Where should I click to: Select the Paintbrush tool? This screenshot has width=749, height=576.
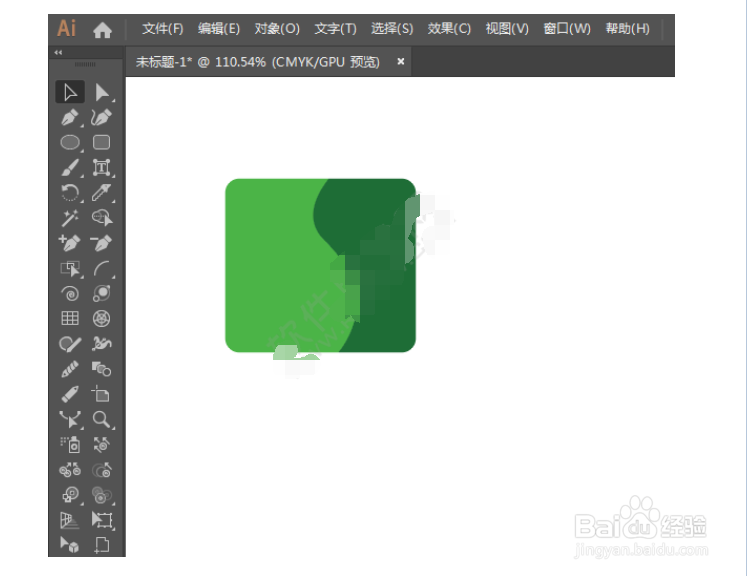70,168
